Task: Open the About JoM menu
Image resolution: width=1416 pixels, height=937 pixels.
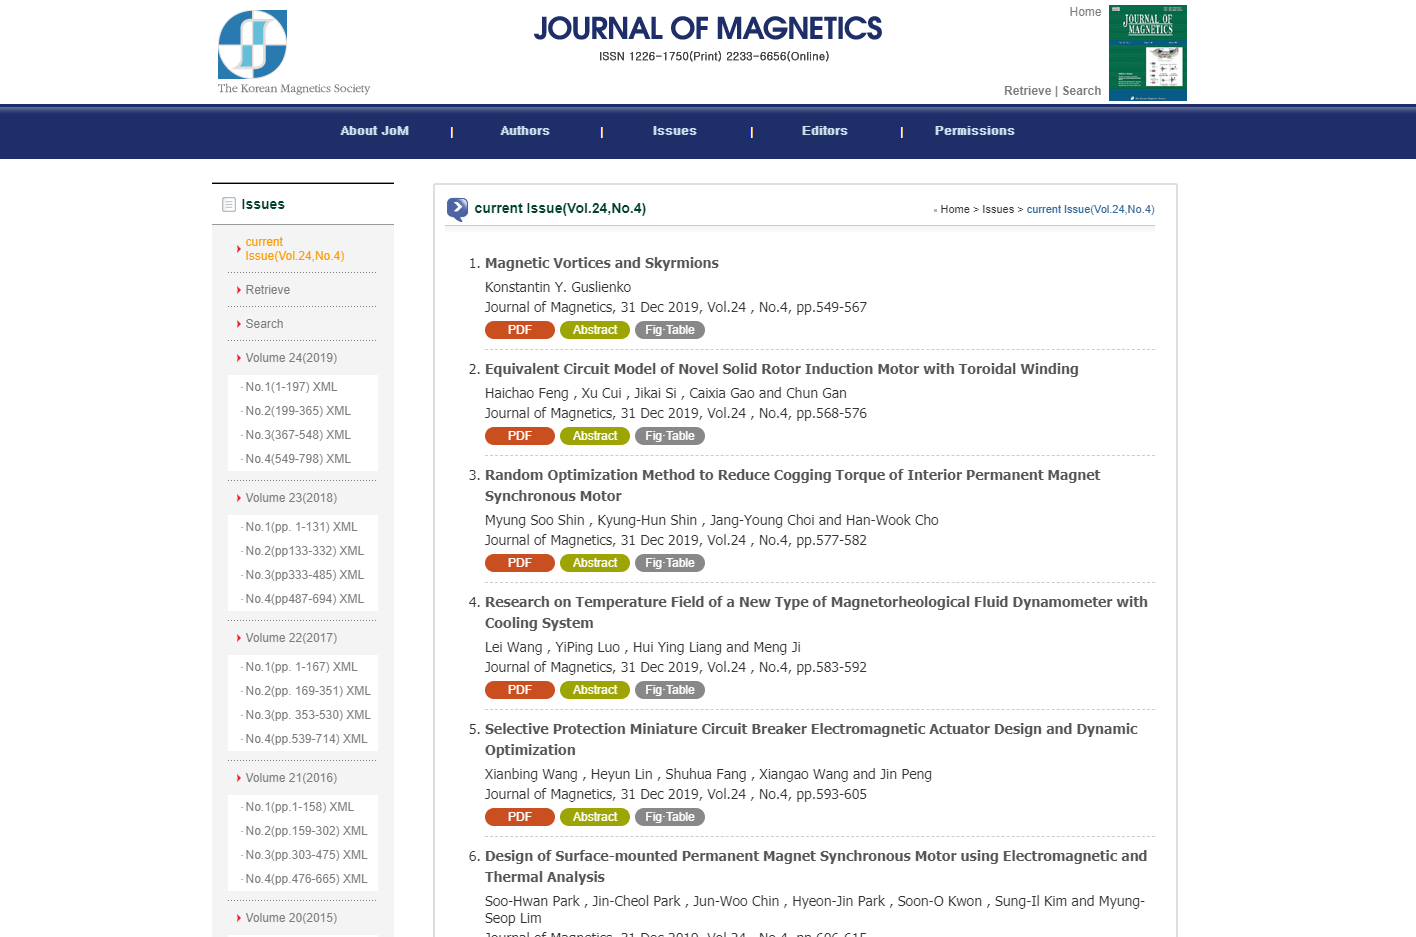Action: [374, 131]
